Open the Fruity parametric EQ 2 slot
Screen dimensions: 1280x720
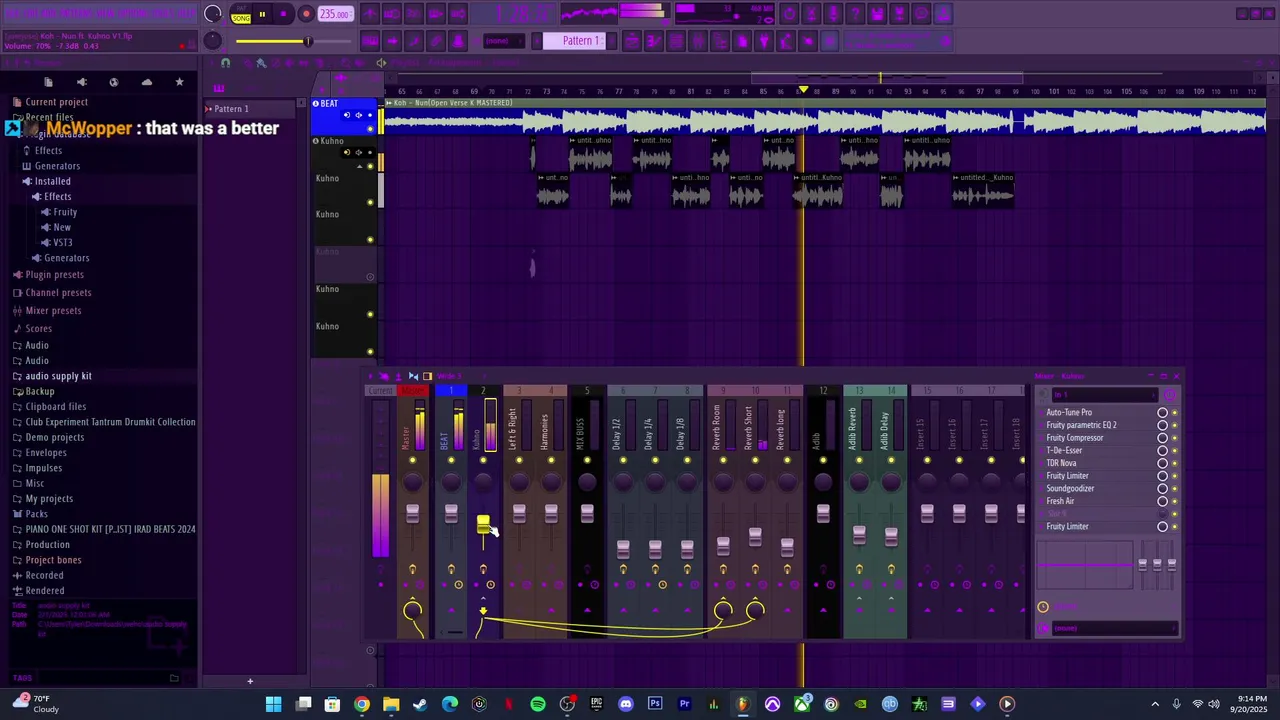point(1081,425)
